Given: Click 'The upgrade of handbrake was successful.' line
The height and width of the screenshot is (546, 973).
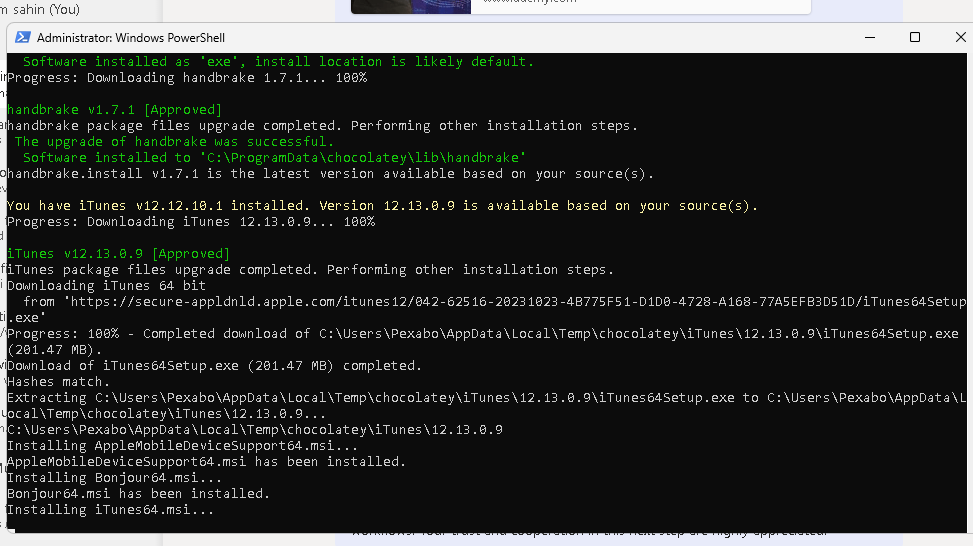Looking at the screenshot, I should point(174,141).
